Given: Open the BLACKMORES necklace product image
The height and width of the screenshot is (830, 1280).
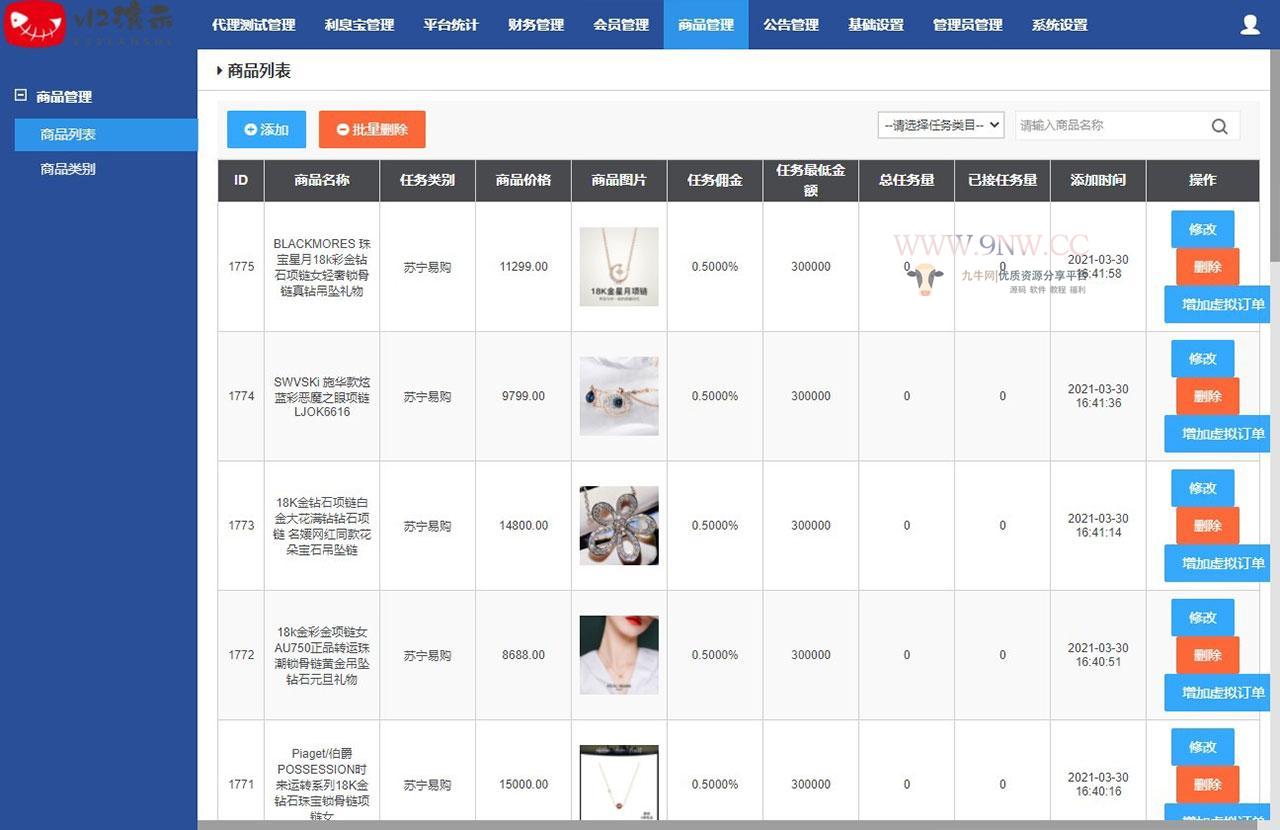Looking at the screenshot, I should click(x=619, y=267).
